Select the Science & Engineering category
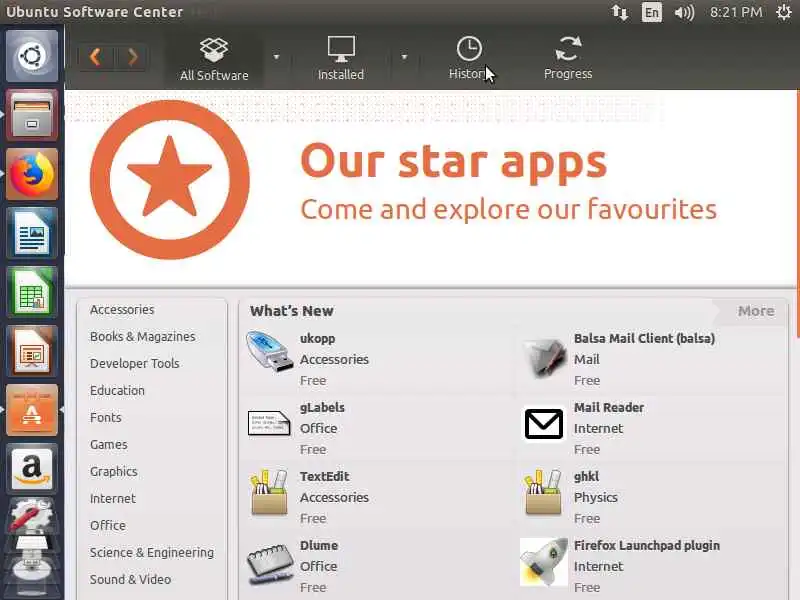The image size is (800, 600). (x=152, y=553)
